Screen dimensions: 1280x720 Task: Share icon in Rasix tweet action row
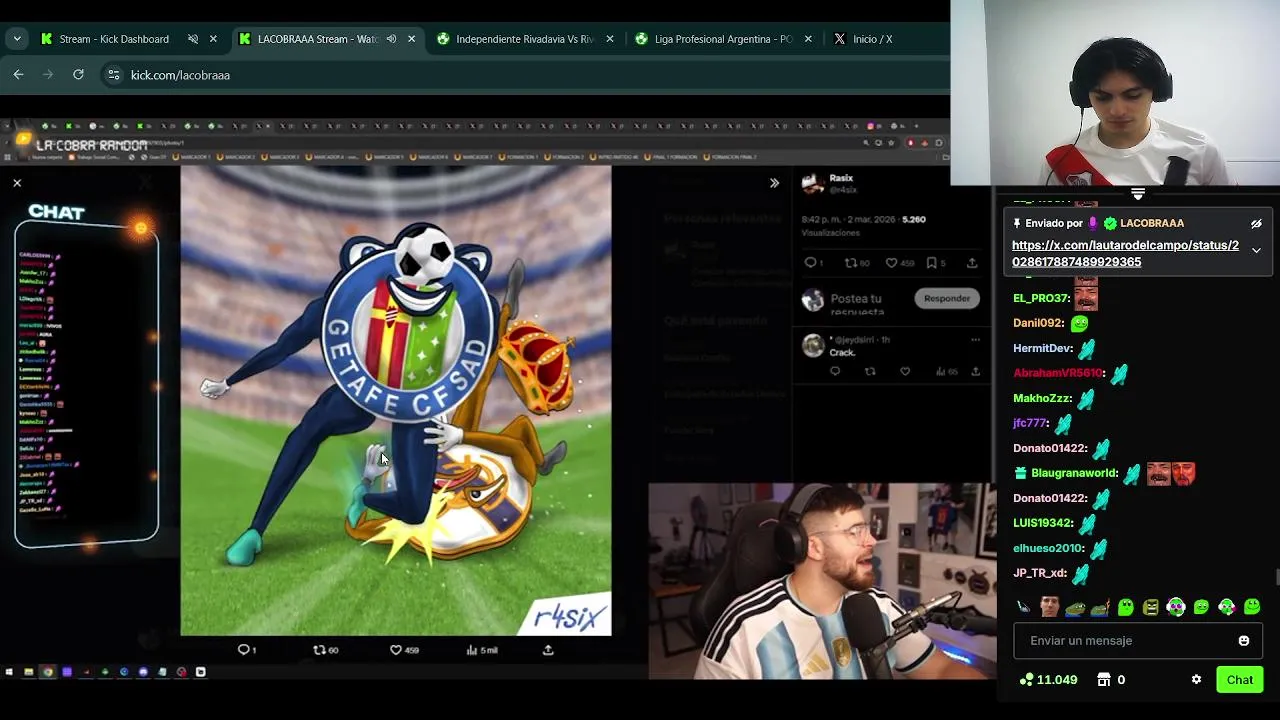click(972, 263)
